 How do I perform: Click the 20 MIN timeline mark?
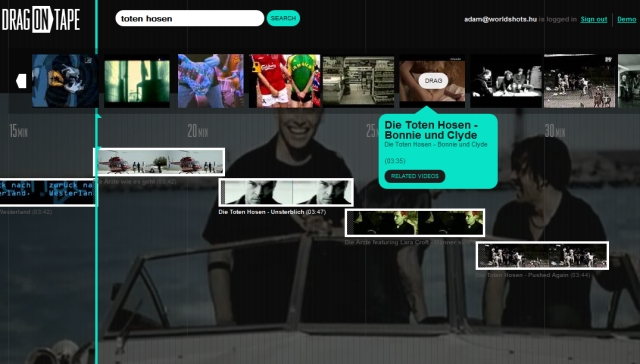198,131
